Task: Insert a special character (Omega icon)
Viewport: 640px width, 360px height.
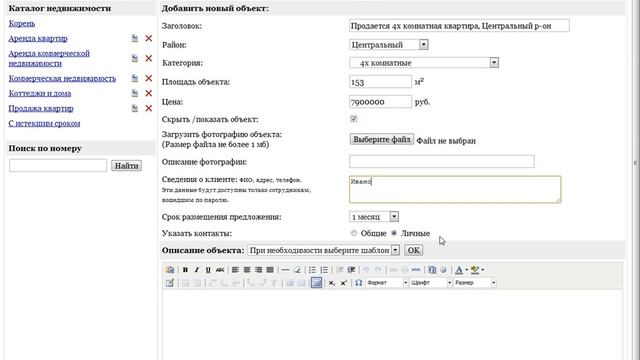Action: [x=358, y=283]
